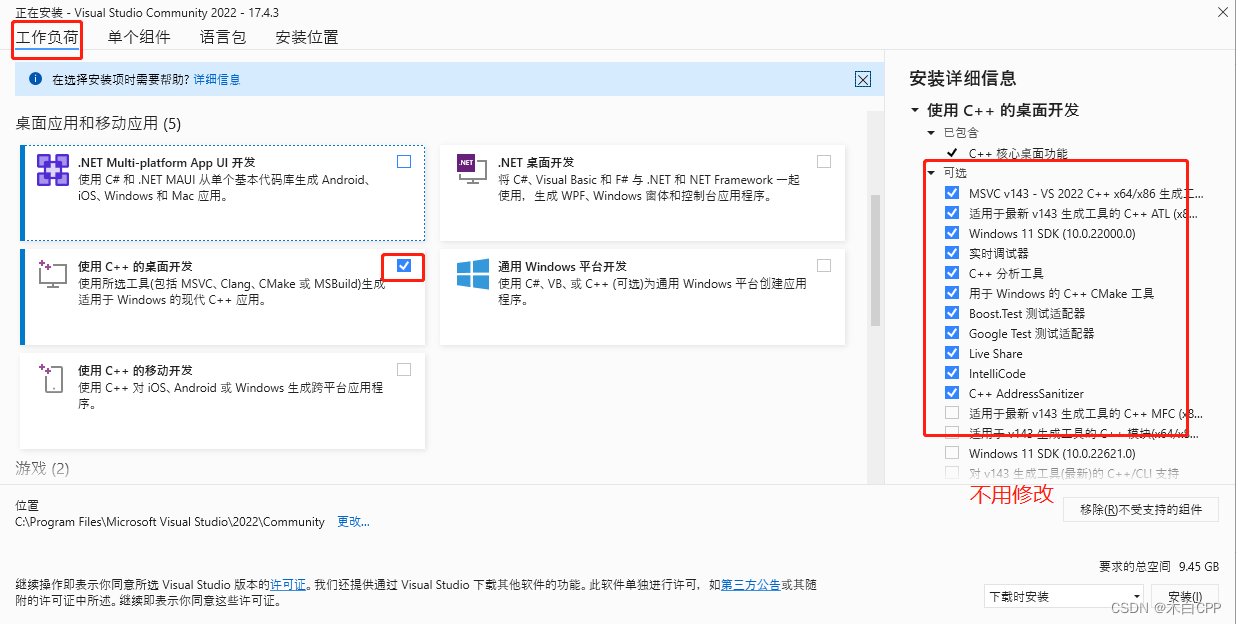Image resolution: width=1236 pixels, height=624 pixels.
Task: Click the 9.45 GB total space value
Action: pos(1198,565)
